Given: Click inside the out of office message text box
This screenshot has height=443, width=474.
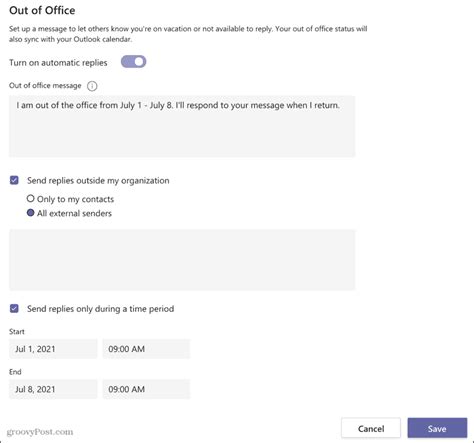Looking at the screenshot, I should 182,126.
